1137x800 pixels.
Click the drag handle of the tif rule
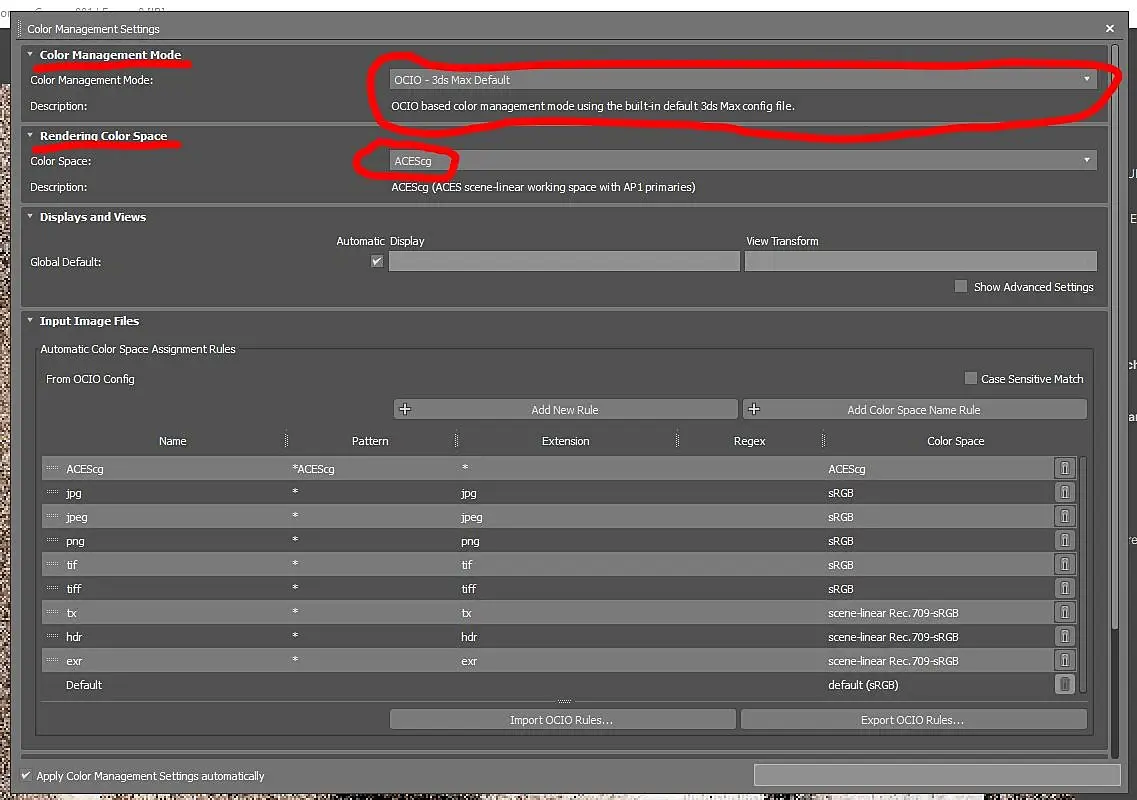point(52,564)
